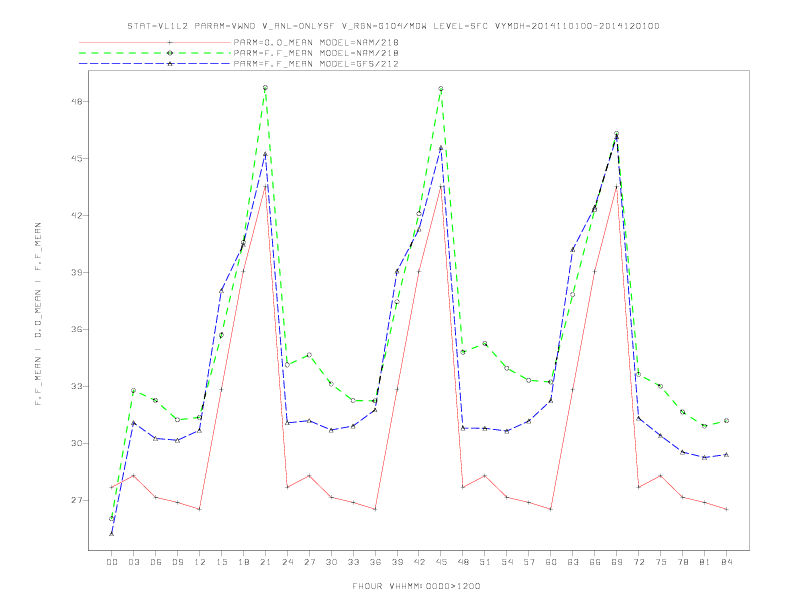The width and height of the screenshot is (792, 612).
Task: Click green circle marker at hour 03
Action: [x=133, y=391]
